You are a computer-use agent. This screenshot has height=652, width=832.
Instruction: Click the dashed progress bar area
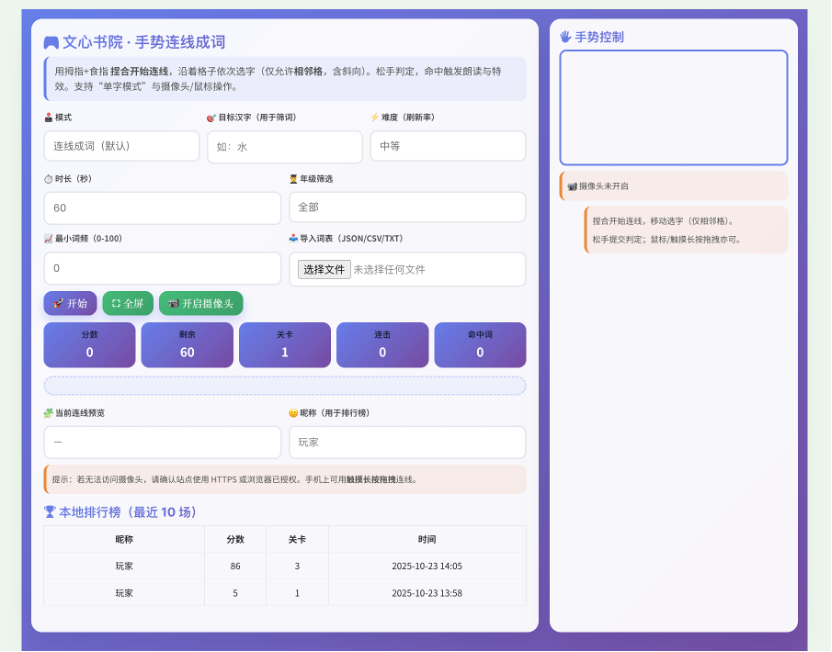click(285, 386)
